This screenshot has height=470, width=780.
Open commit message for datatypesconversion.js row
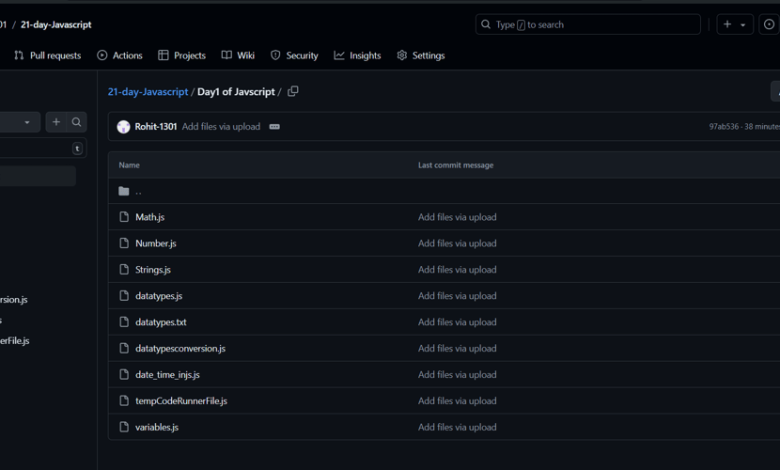click(x=457, y=349)
